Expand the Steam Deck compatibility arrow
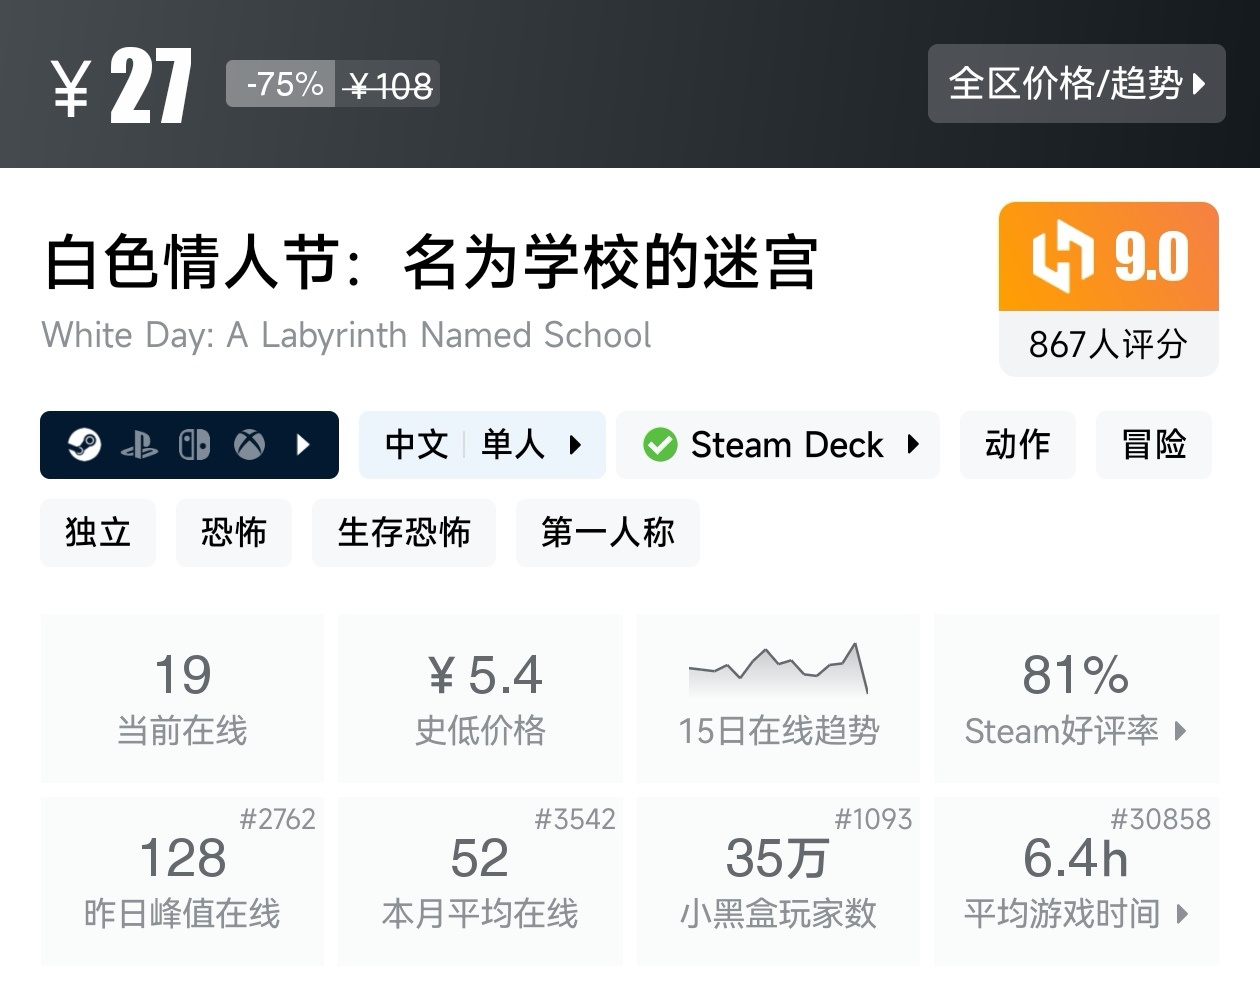 (x=913, y=445)
